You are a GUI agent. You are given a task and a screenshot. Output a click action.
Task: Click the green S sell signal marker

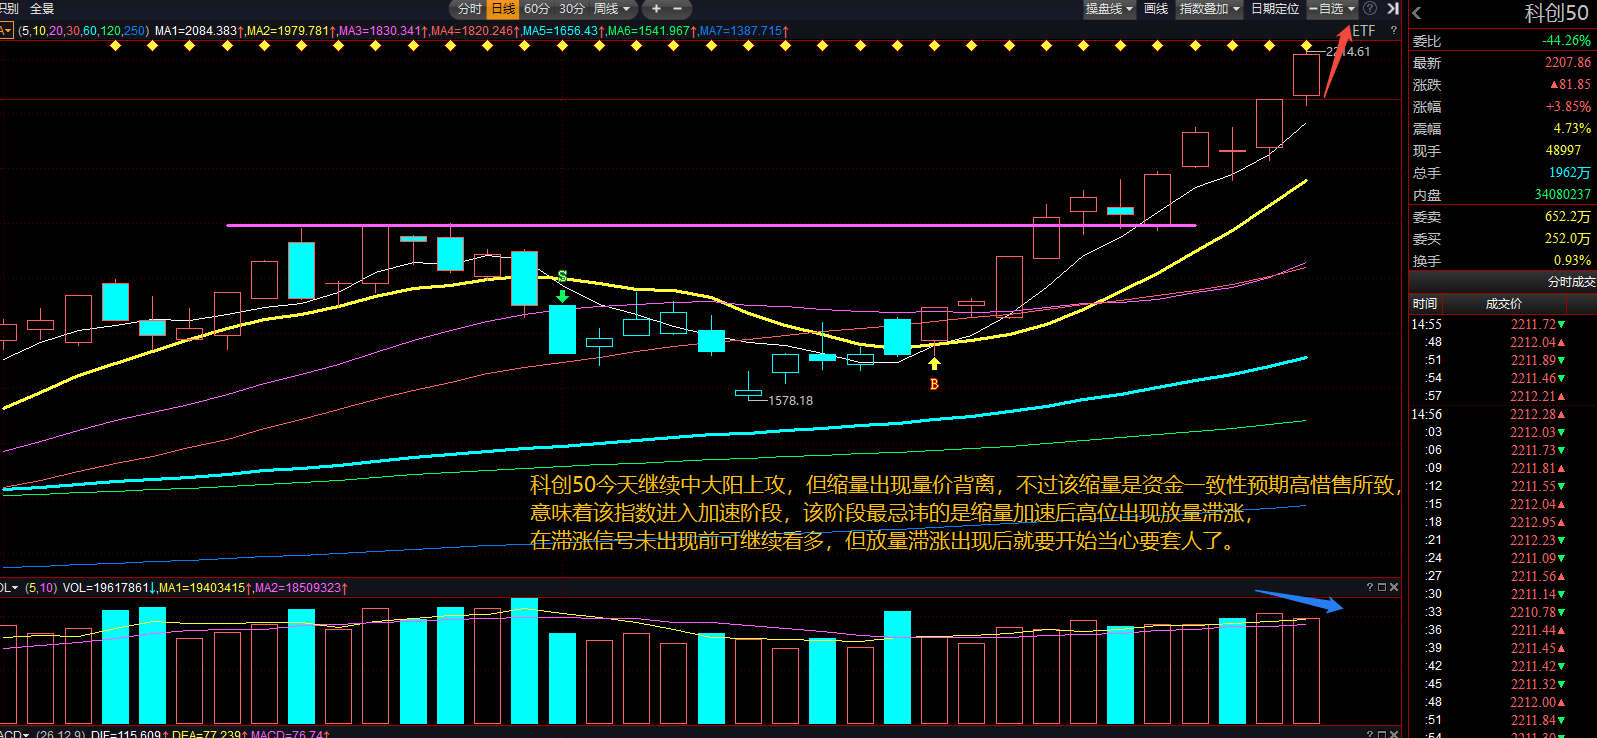[x=562, y=277]
